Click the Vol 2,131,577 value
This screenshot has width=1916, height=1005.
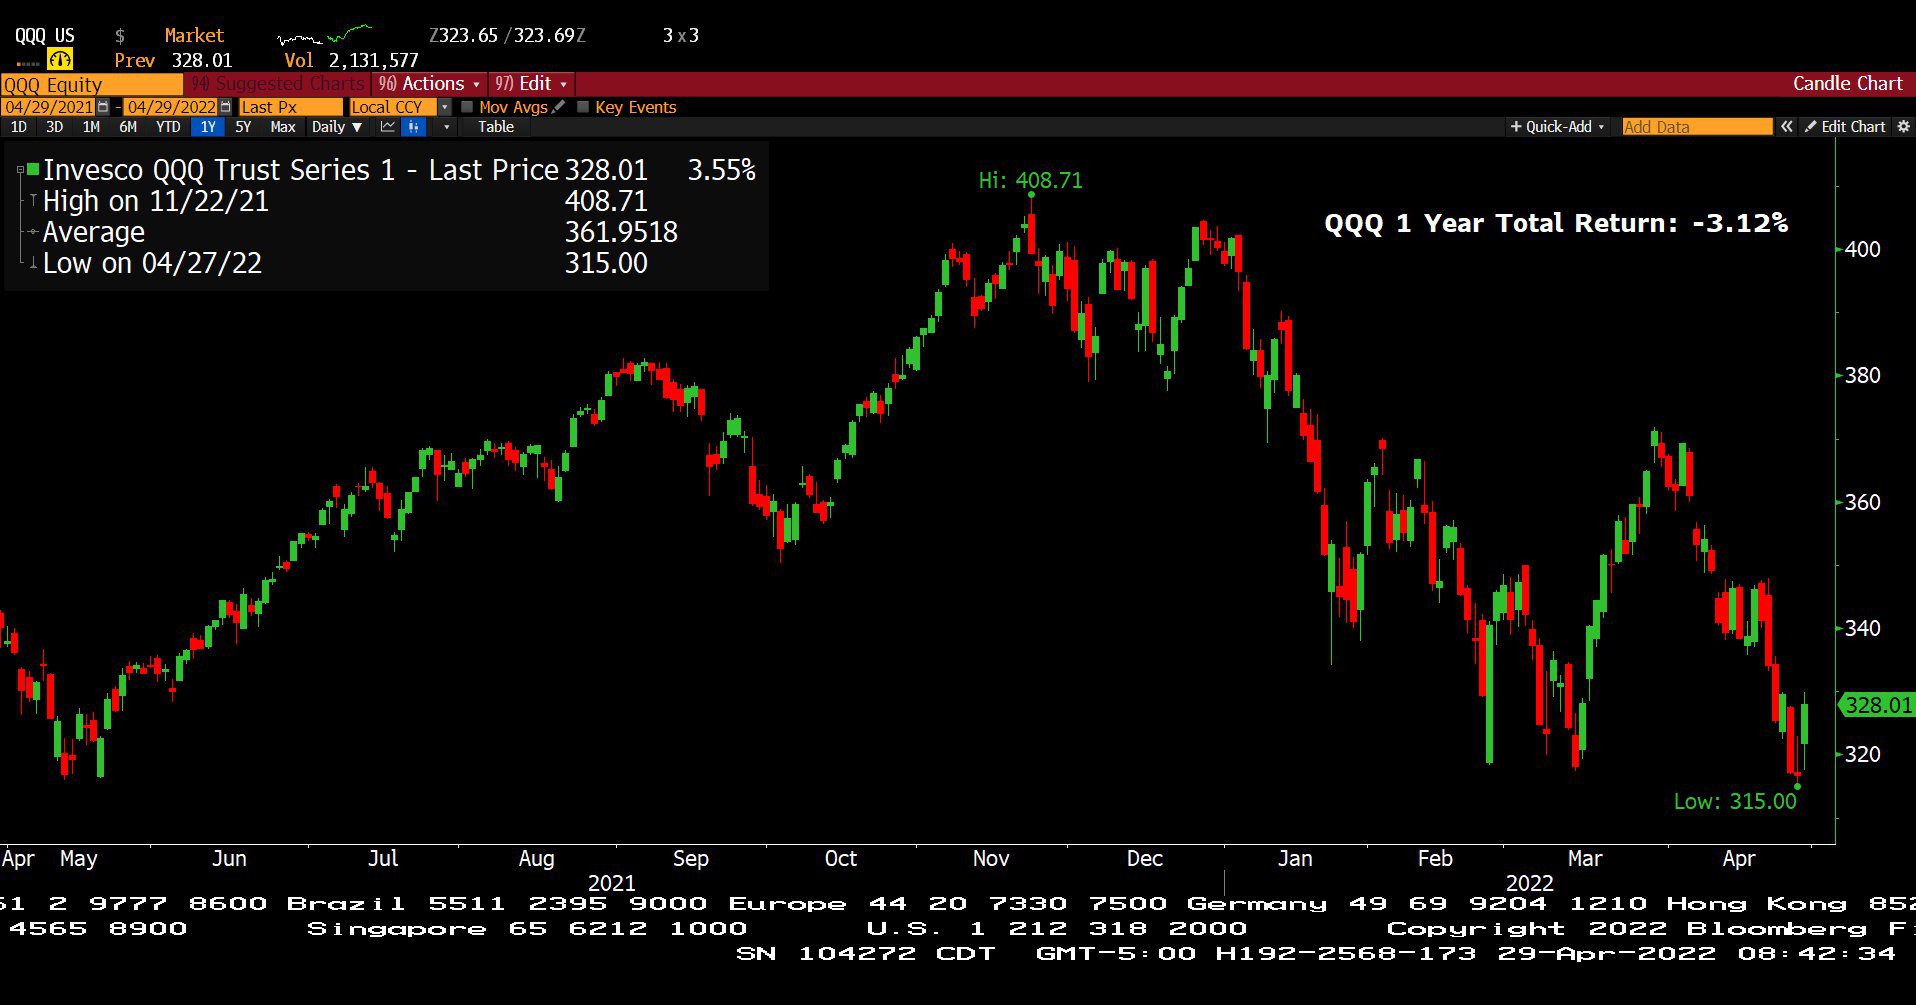(x=352, y=60)
